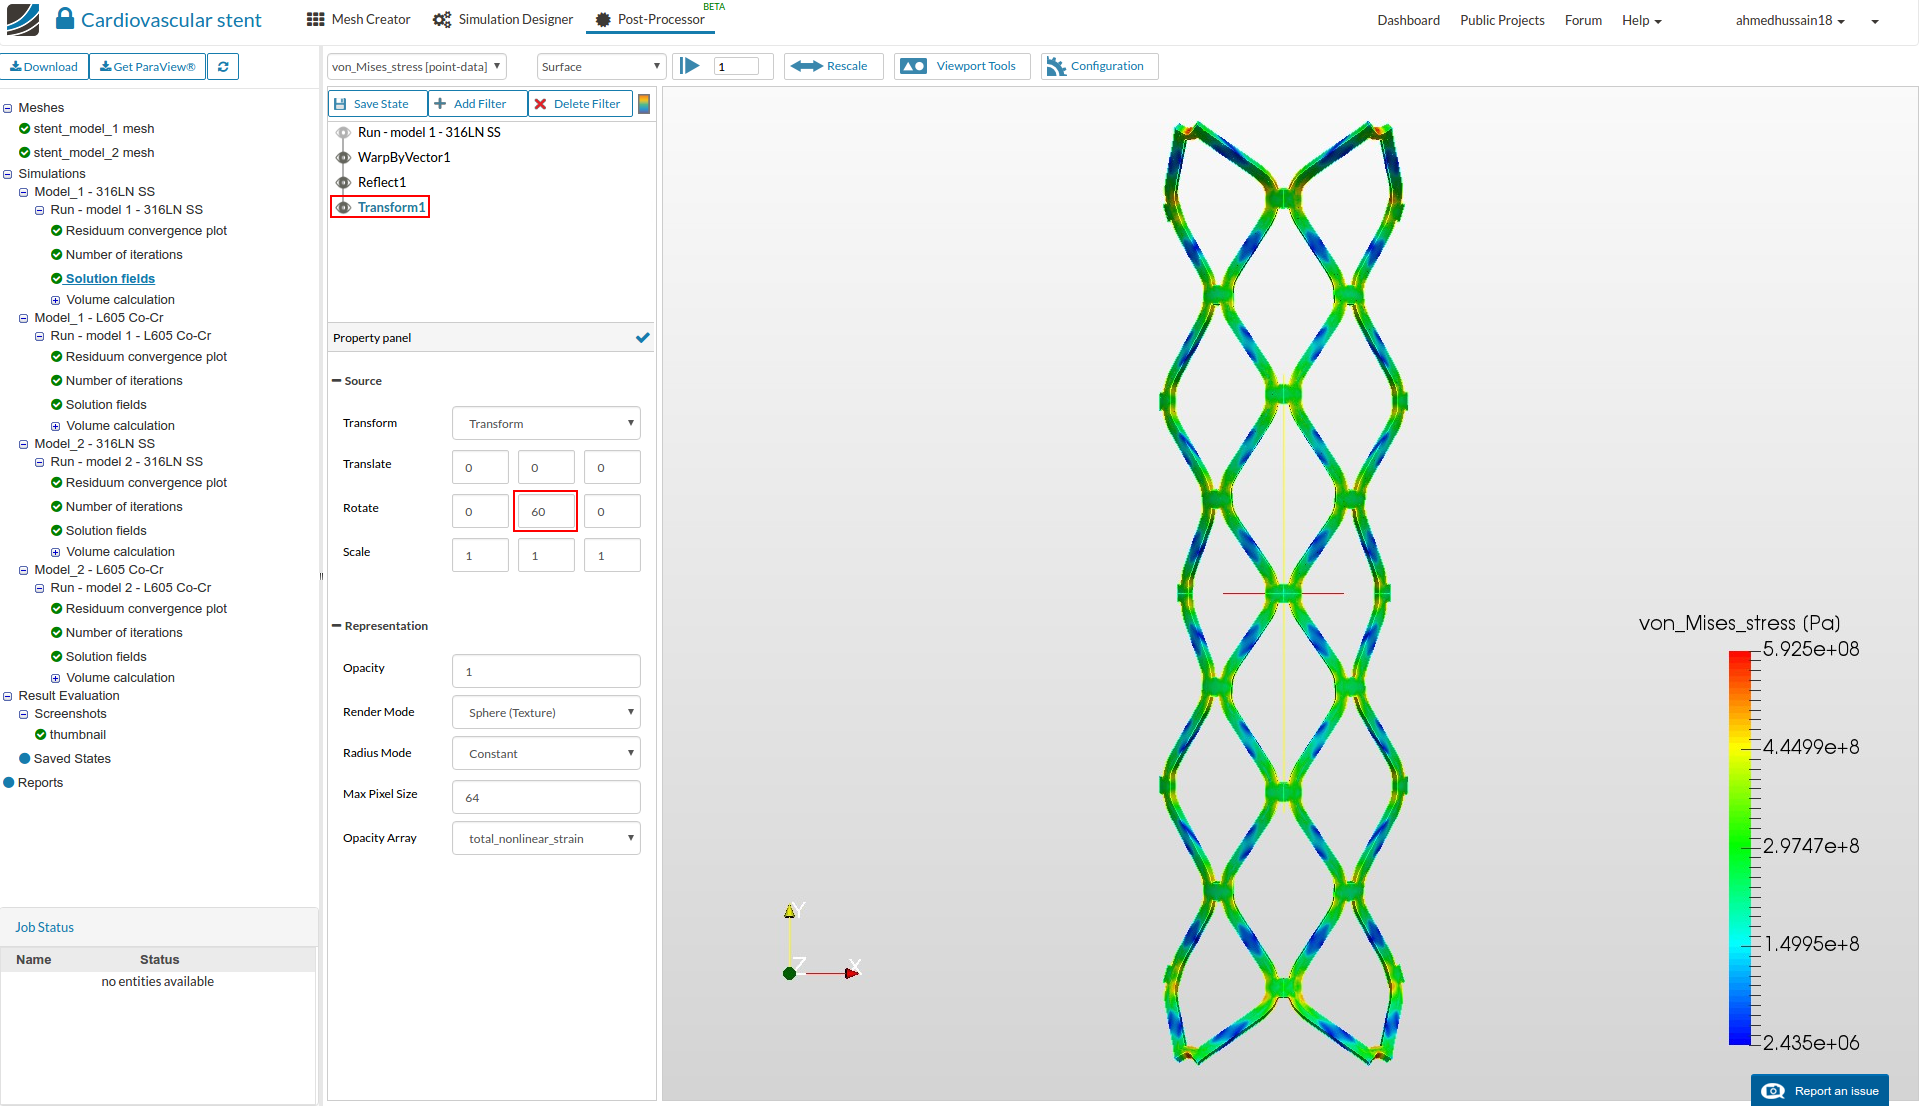
Task: Click the SimScale logo
Action: (x=22, y=19)
